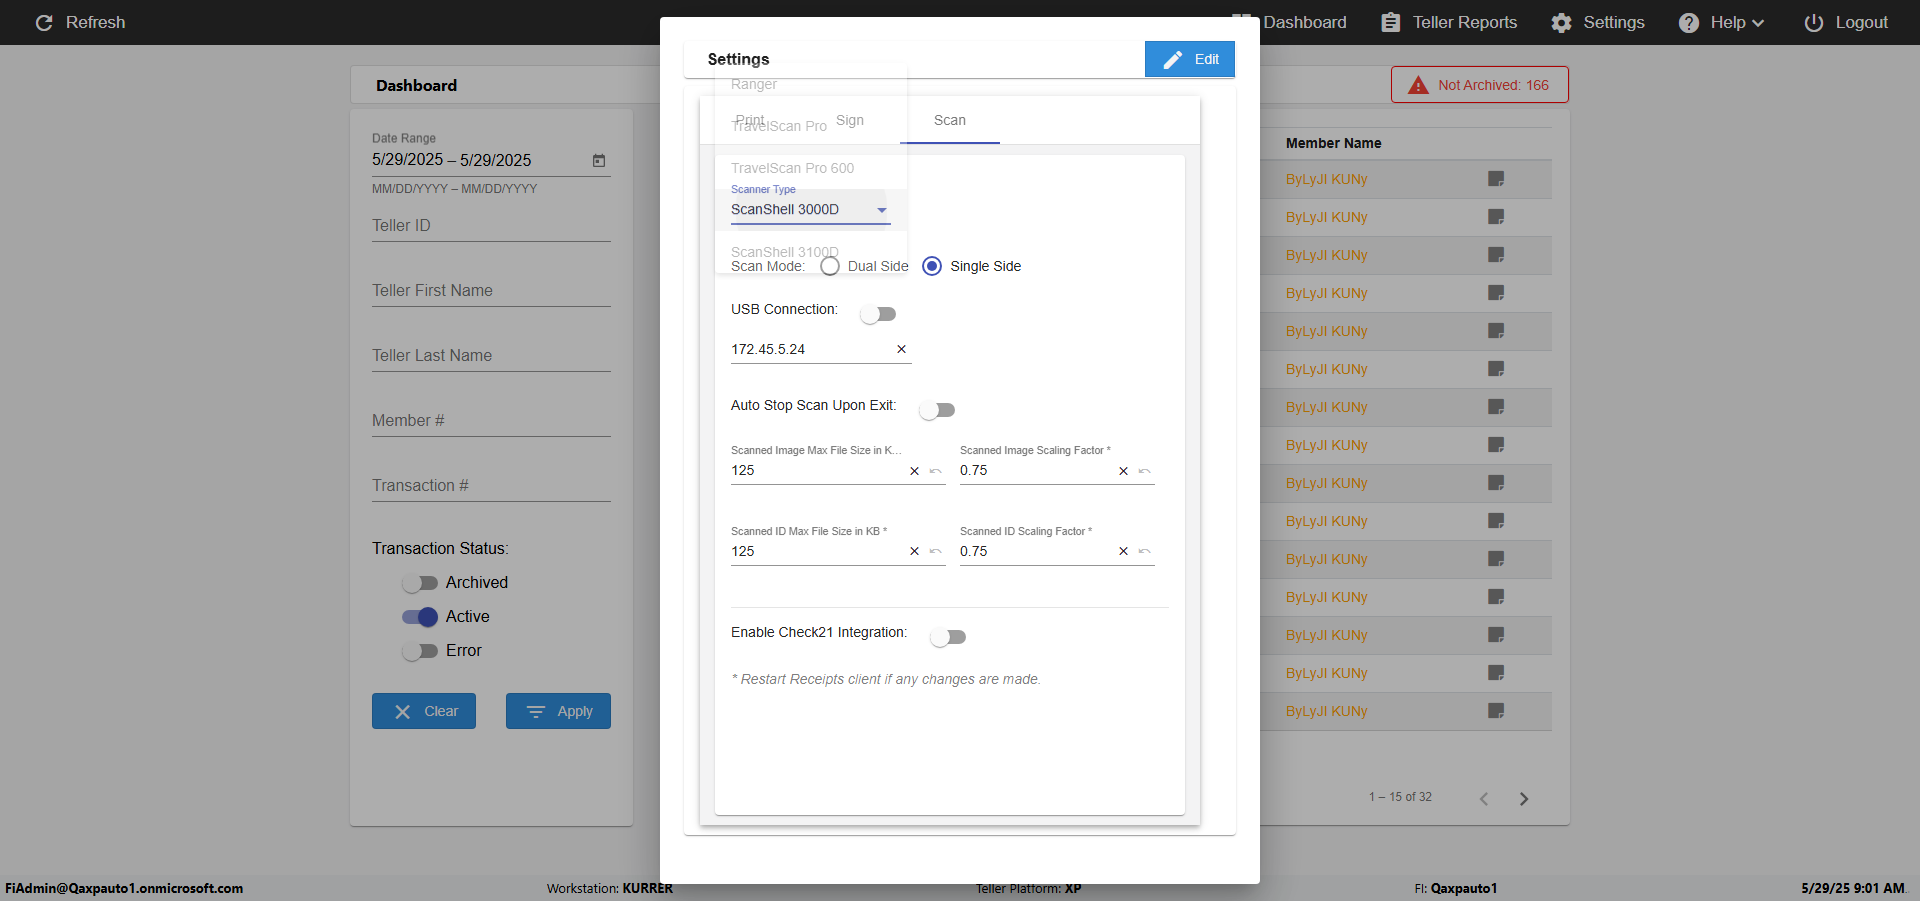Screen dimensions: 1920x901
Task: Click the Transaction # input field
Action: click(x=491, y=486)
